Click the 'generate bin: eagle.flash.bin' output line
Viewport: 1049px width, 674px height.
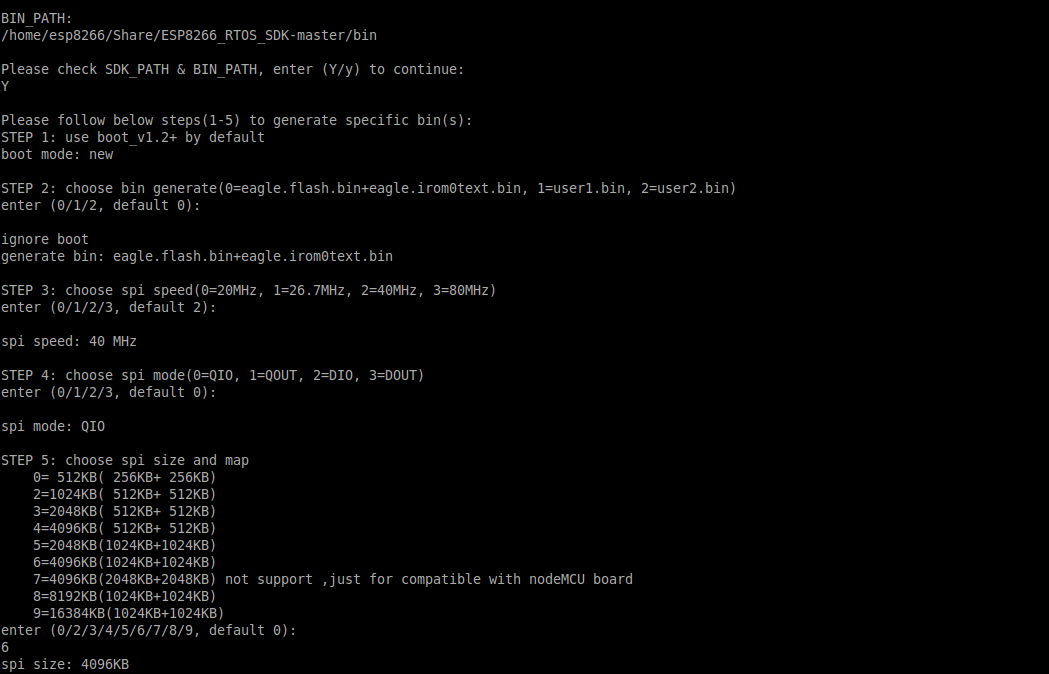click(197, 256)
